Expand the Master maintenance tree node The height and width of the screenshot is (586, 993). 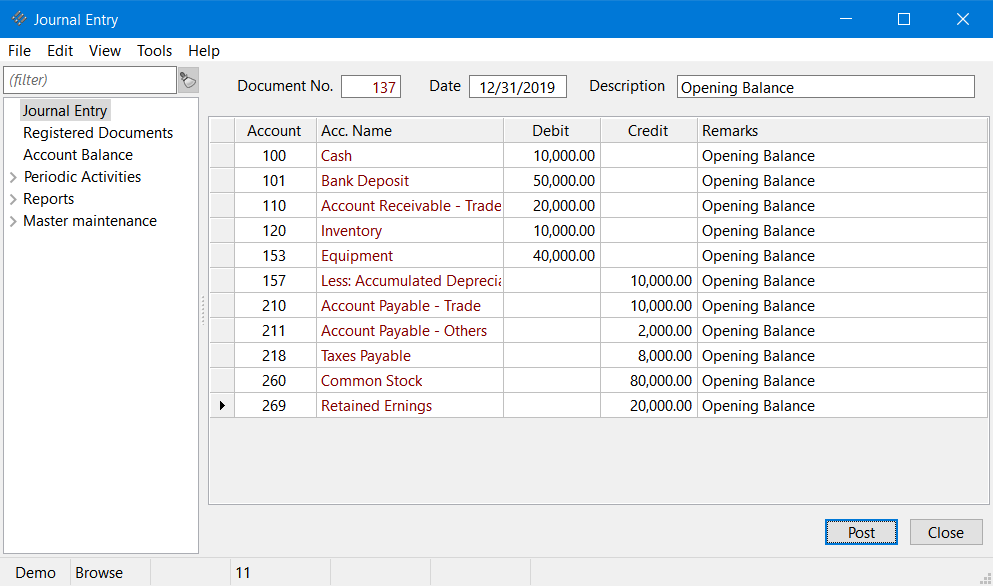point(13,222)
